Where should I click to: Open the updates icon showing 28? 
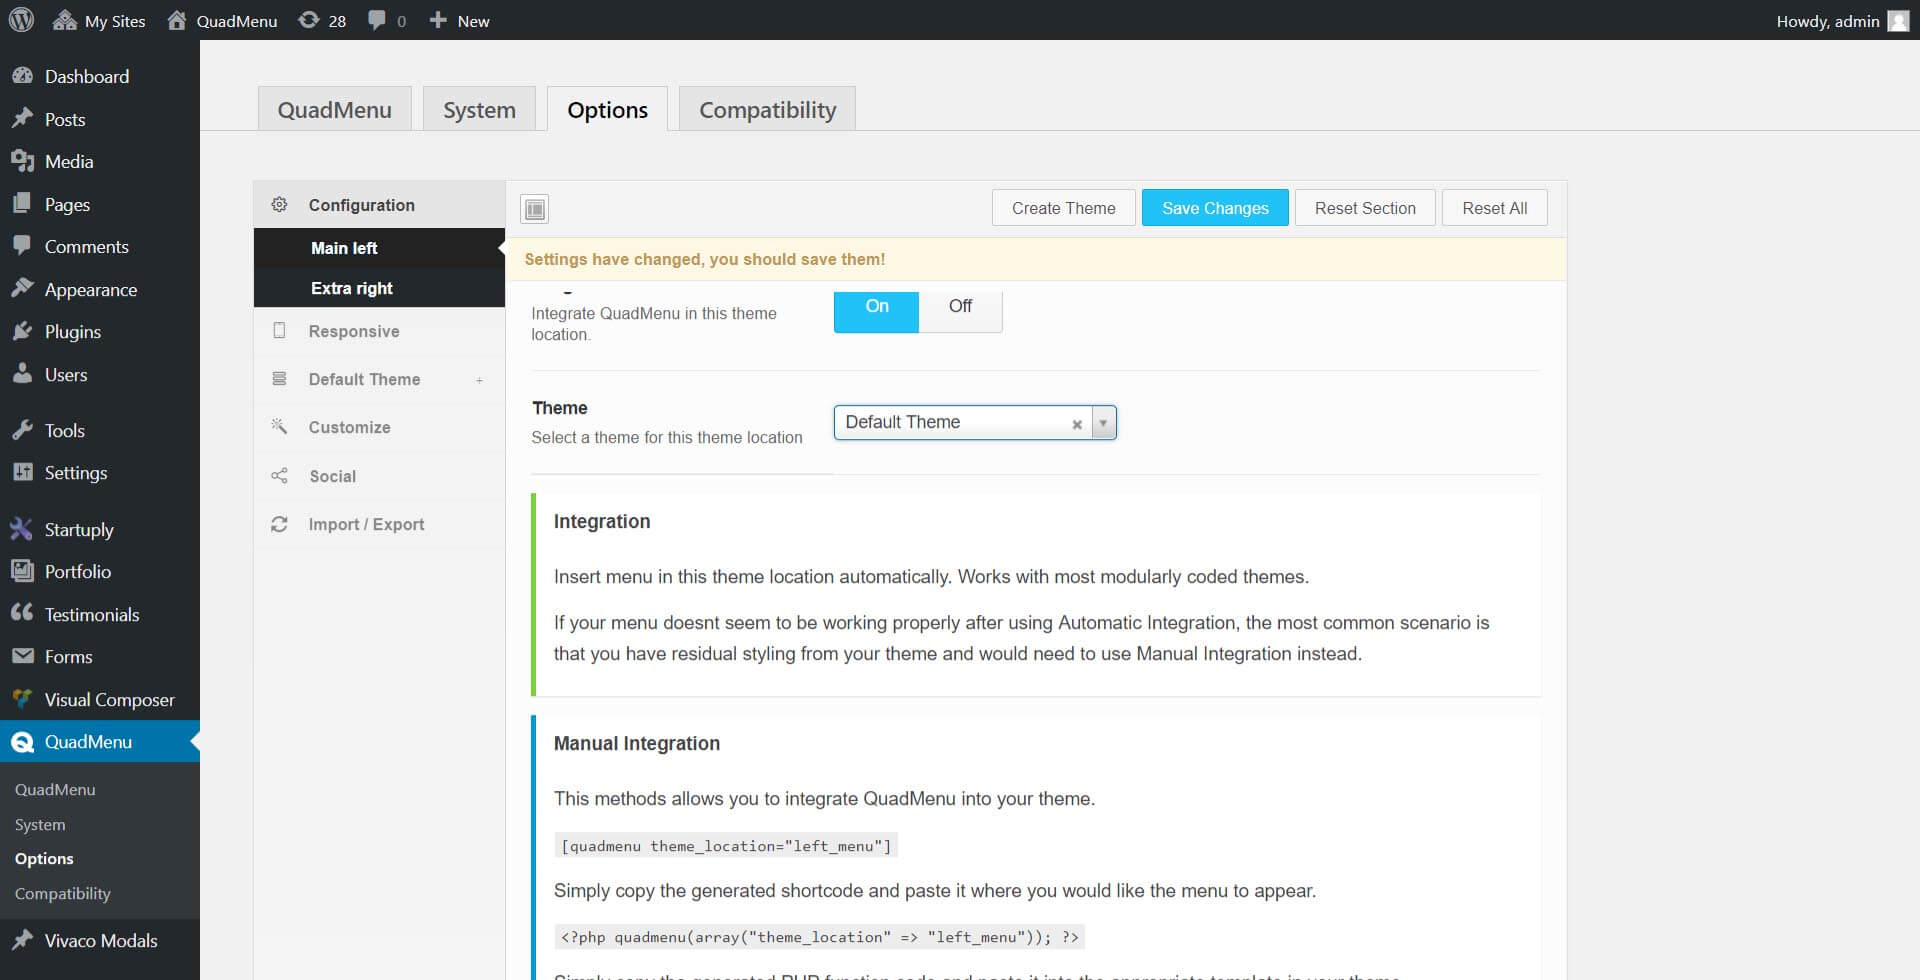tap(322, 21)
